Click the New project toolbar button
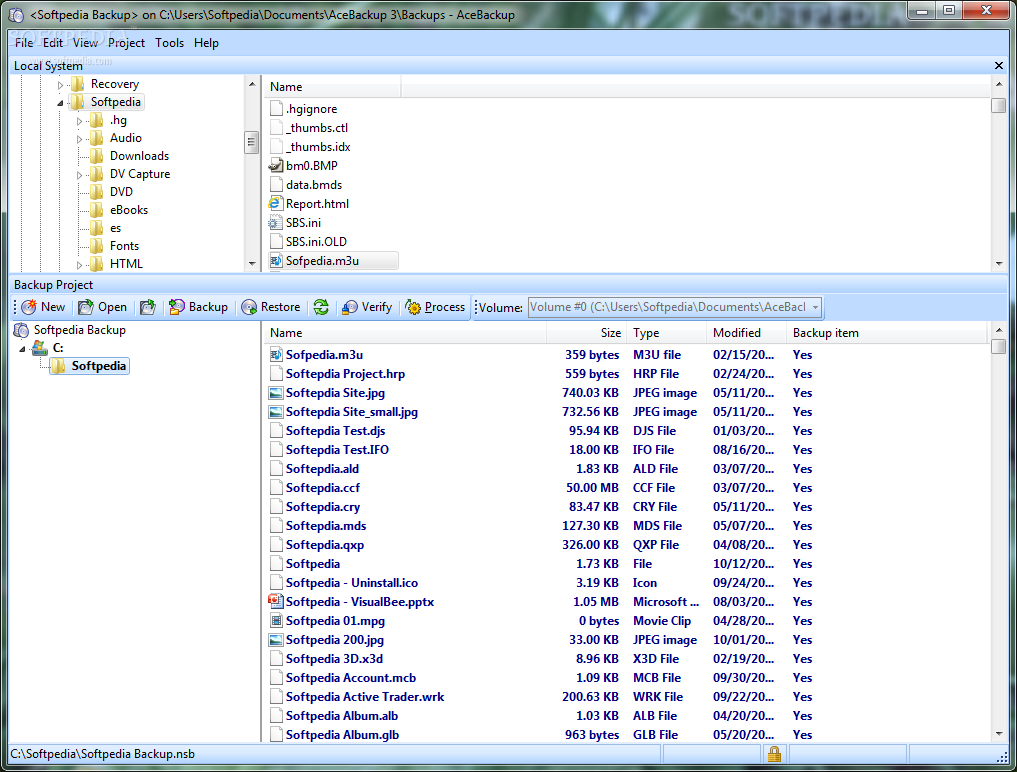Image resolution: width=1017 pixels, height=772 pixels. pyautogui.click(x=43, y=307)
